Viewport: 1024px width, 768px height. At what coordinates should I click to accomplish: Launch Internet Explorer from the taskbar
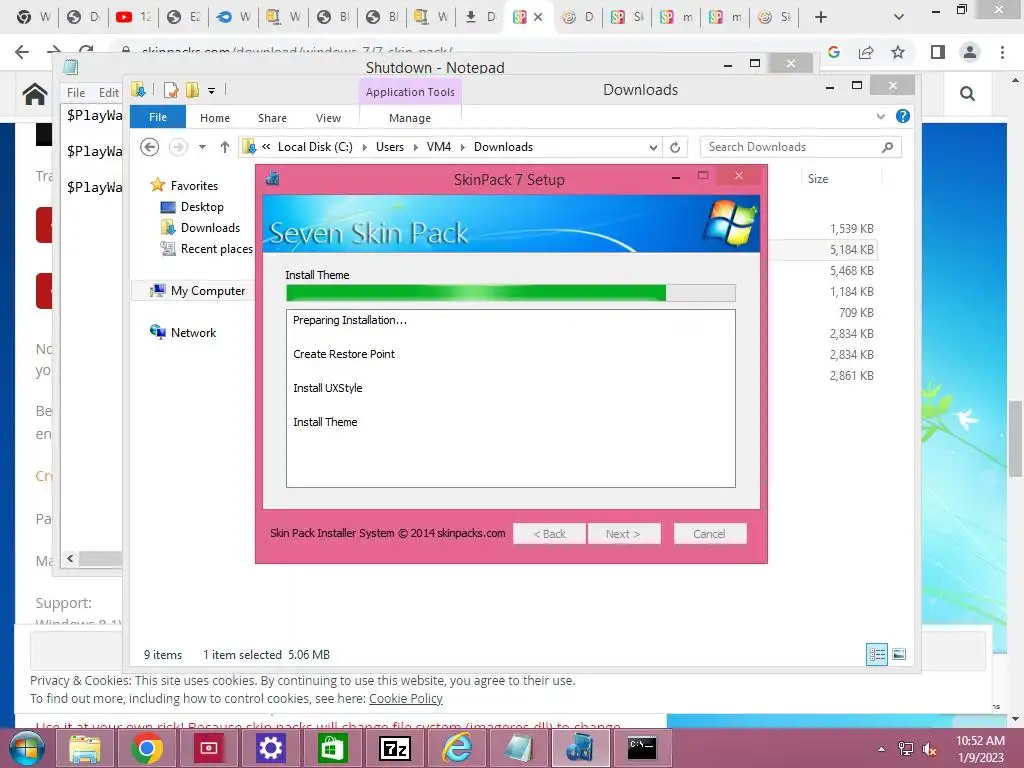[456, 748]
